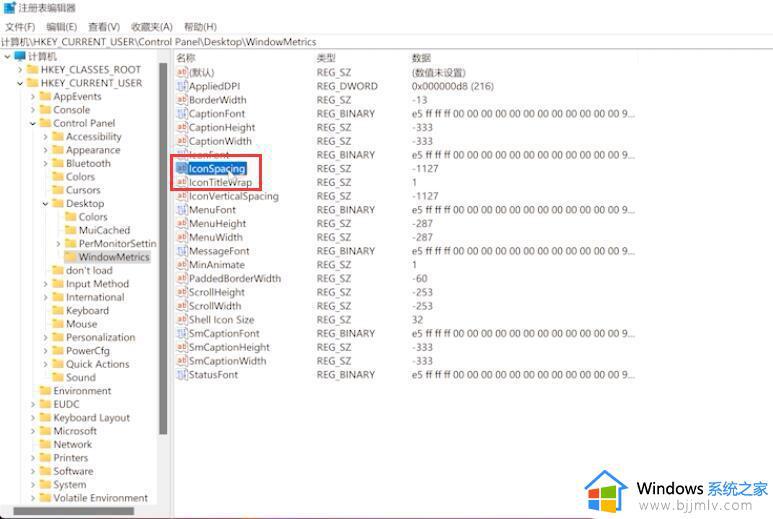Sort by the 数据 column header
This screenshot has width=773, height=519.
421,58
